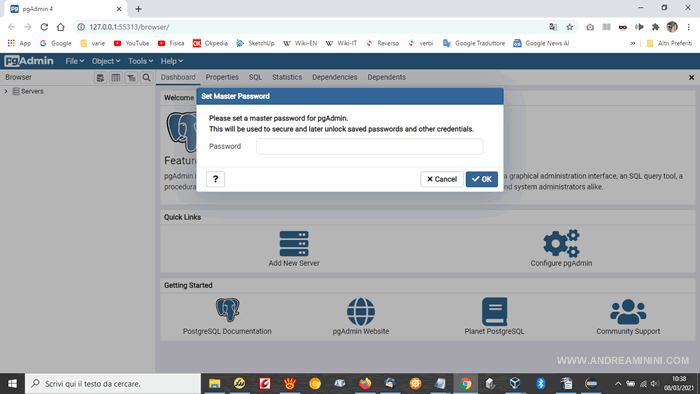Open the pgAdmin Website globe icon
Image resolution: width=700 pixels, height=394 pixels.
click(361, 311)
